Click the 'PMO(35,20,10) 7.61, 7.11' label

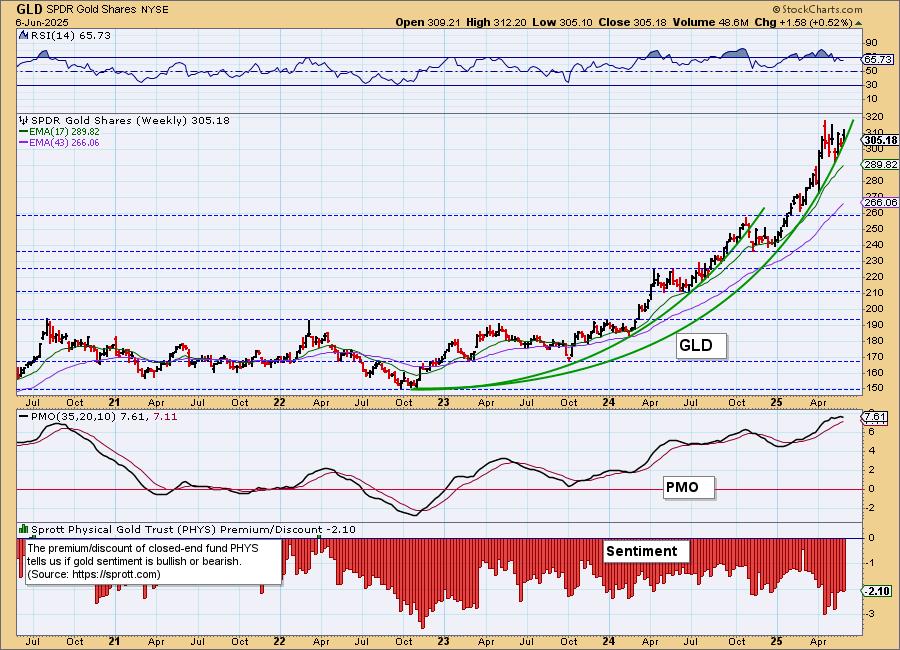(104, 416)
